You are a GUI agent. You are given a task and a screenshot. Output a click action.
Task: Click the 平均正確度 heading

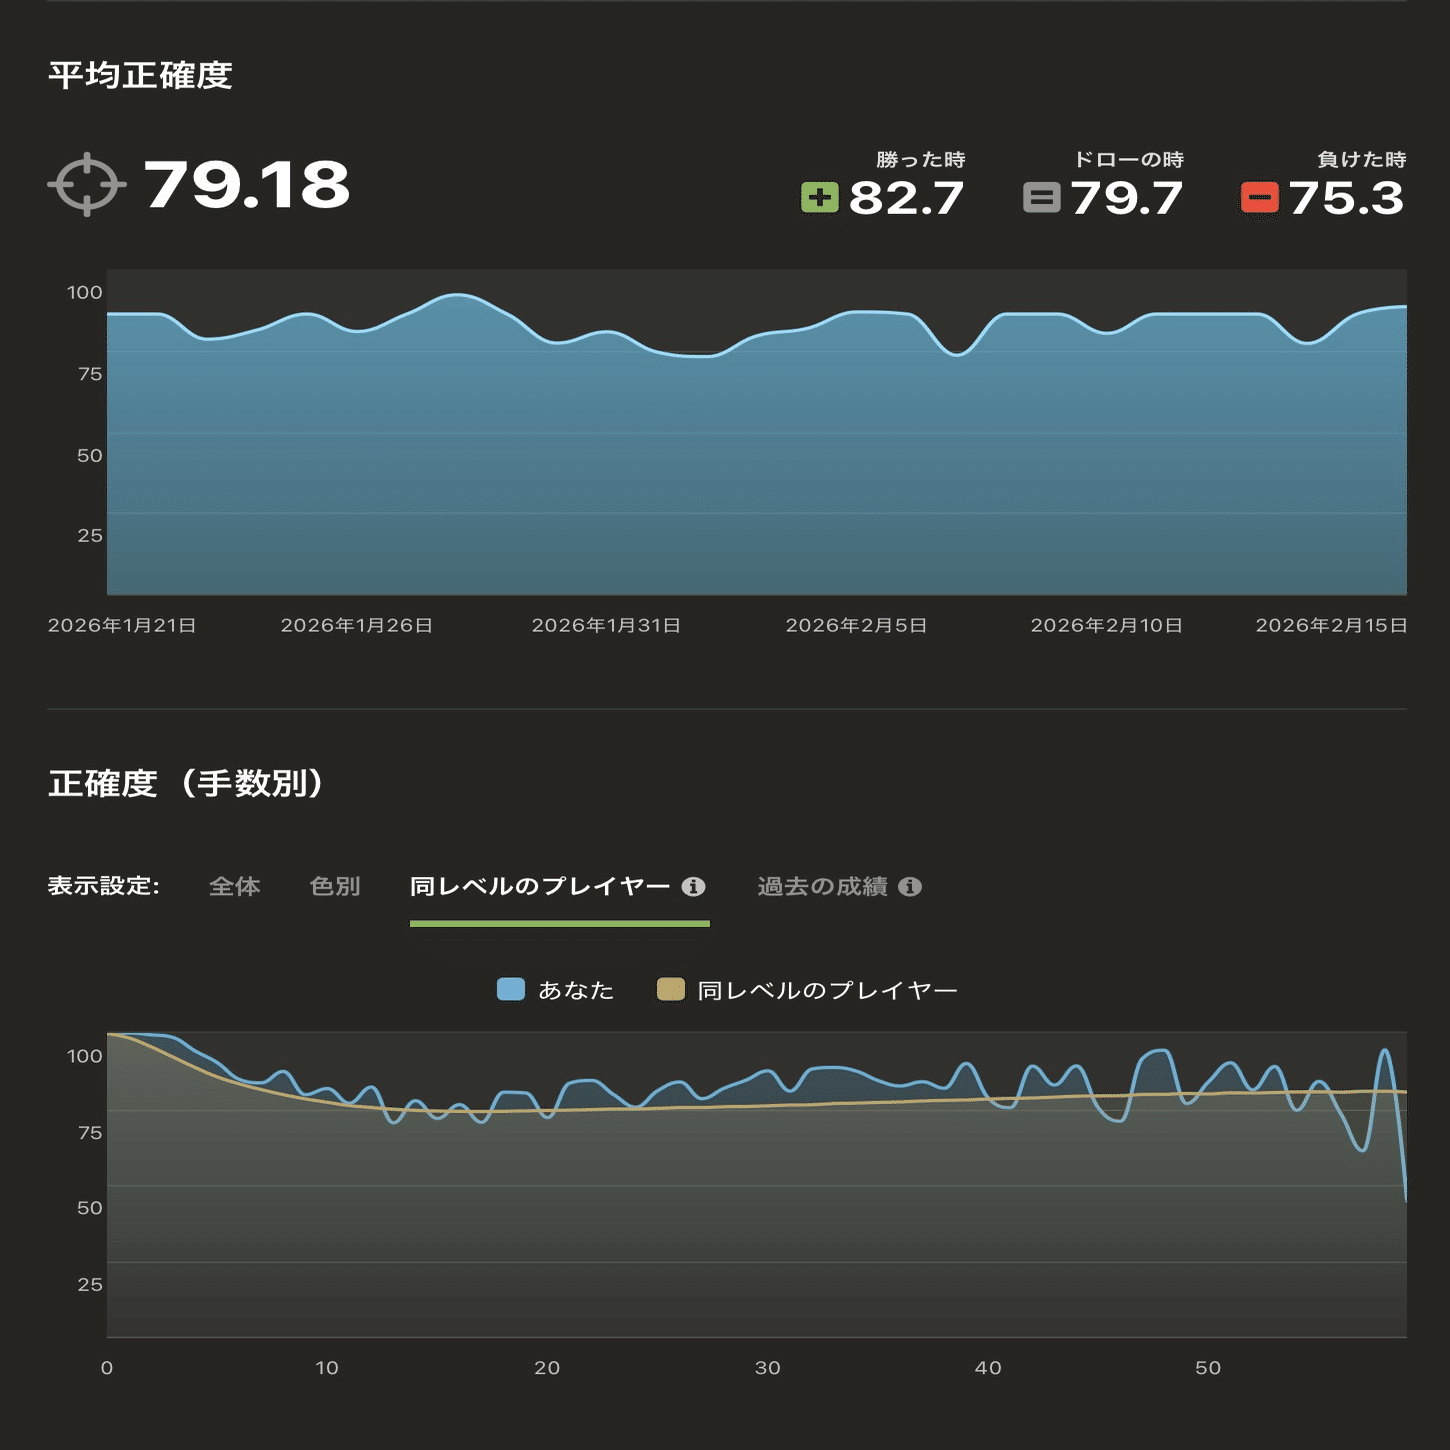click(x=140, y=75)
